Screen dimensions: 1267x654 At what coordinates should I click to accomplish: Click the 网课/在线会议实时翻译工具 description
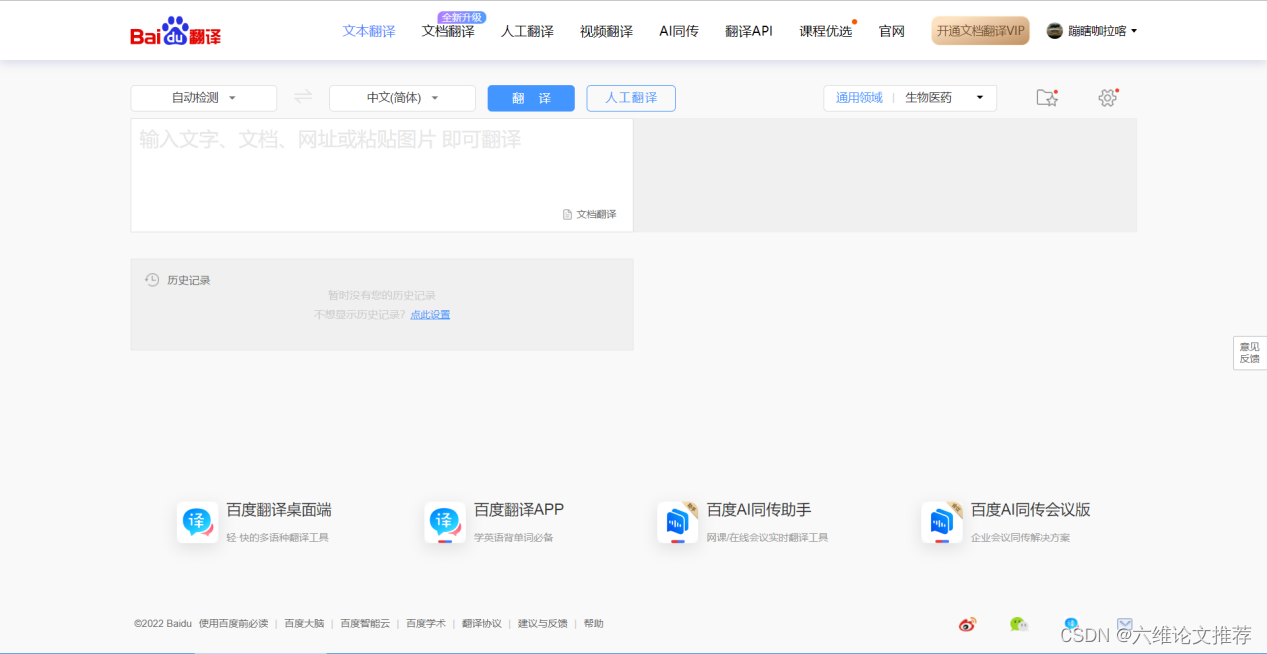[768, 538]
